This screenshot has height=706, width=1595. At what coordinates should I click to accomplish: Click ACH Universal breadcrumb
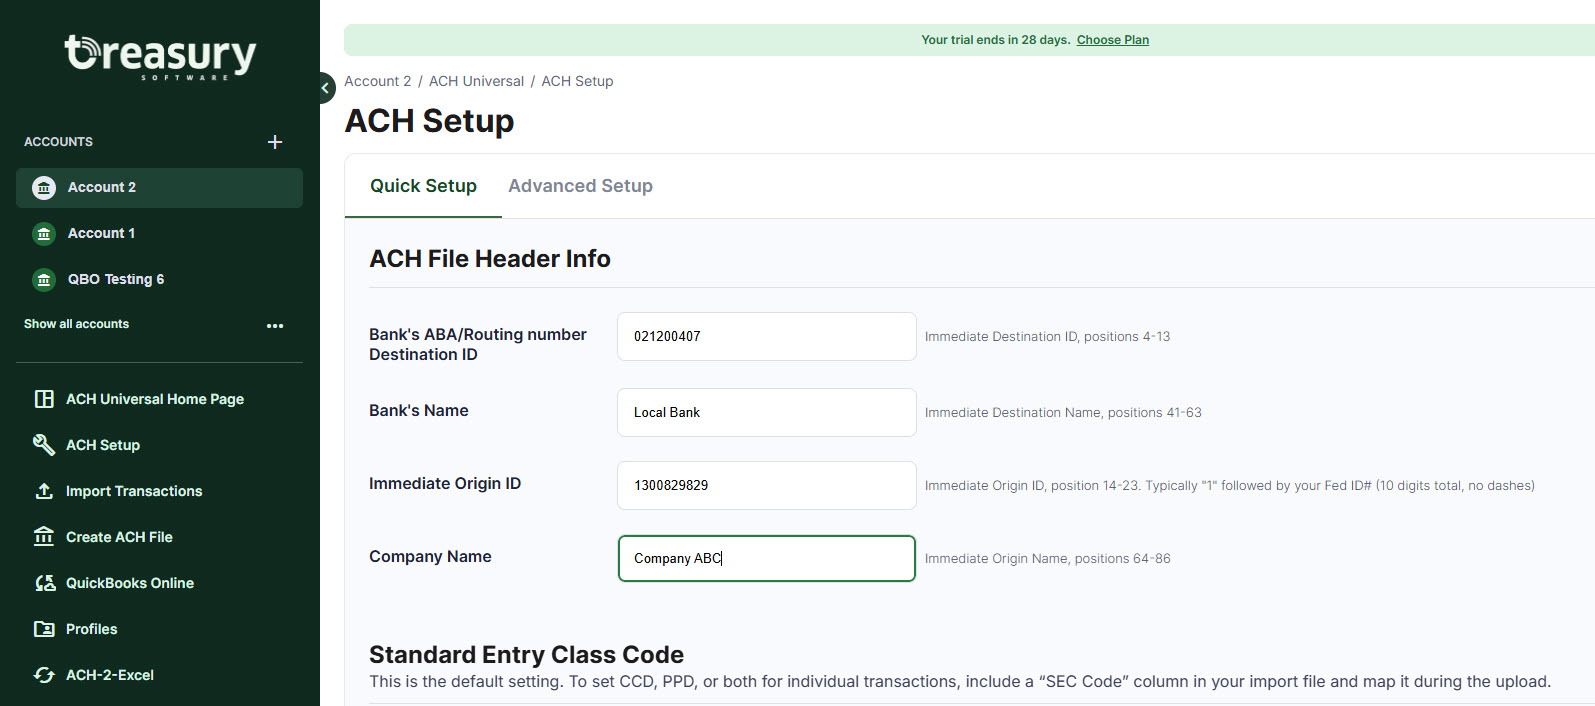[x=476, y=81]
